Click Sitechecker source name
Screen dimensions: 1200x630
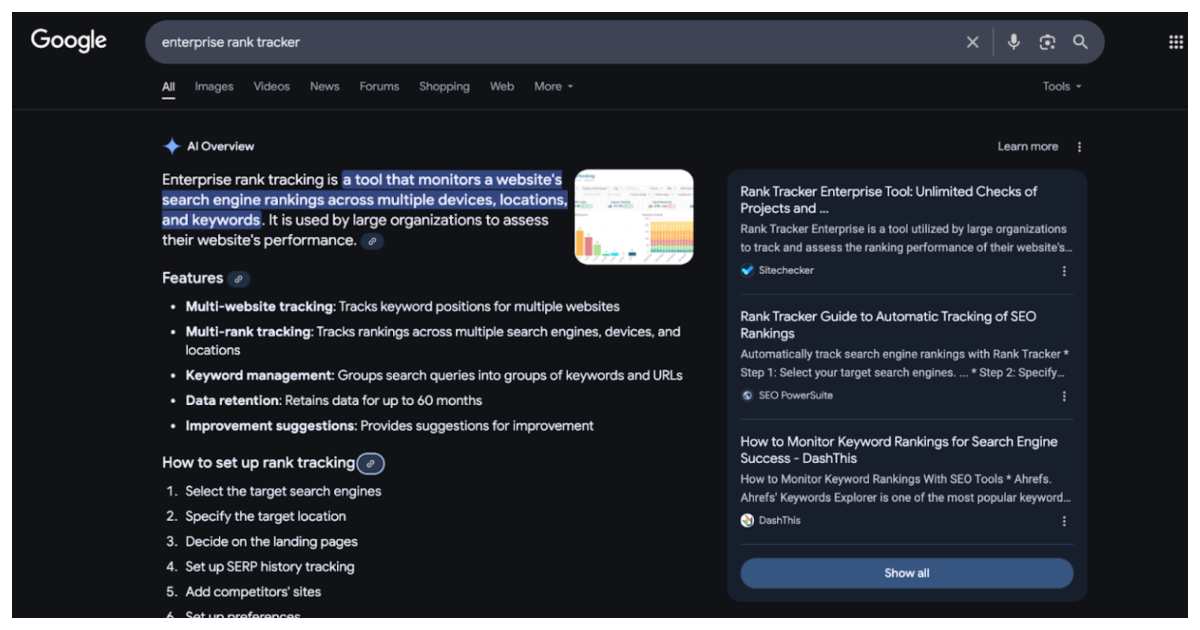point(786,270)
